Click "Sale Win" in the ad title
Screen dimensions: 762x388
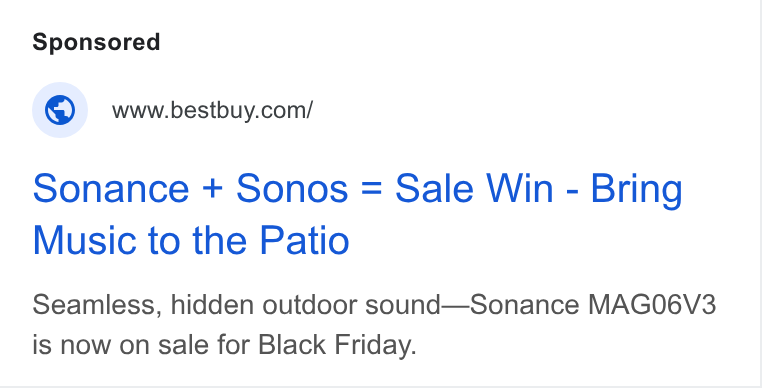pos(474,189)
